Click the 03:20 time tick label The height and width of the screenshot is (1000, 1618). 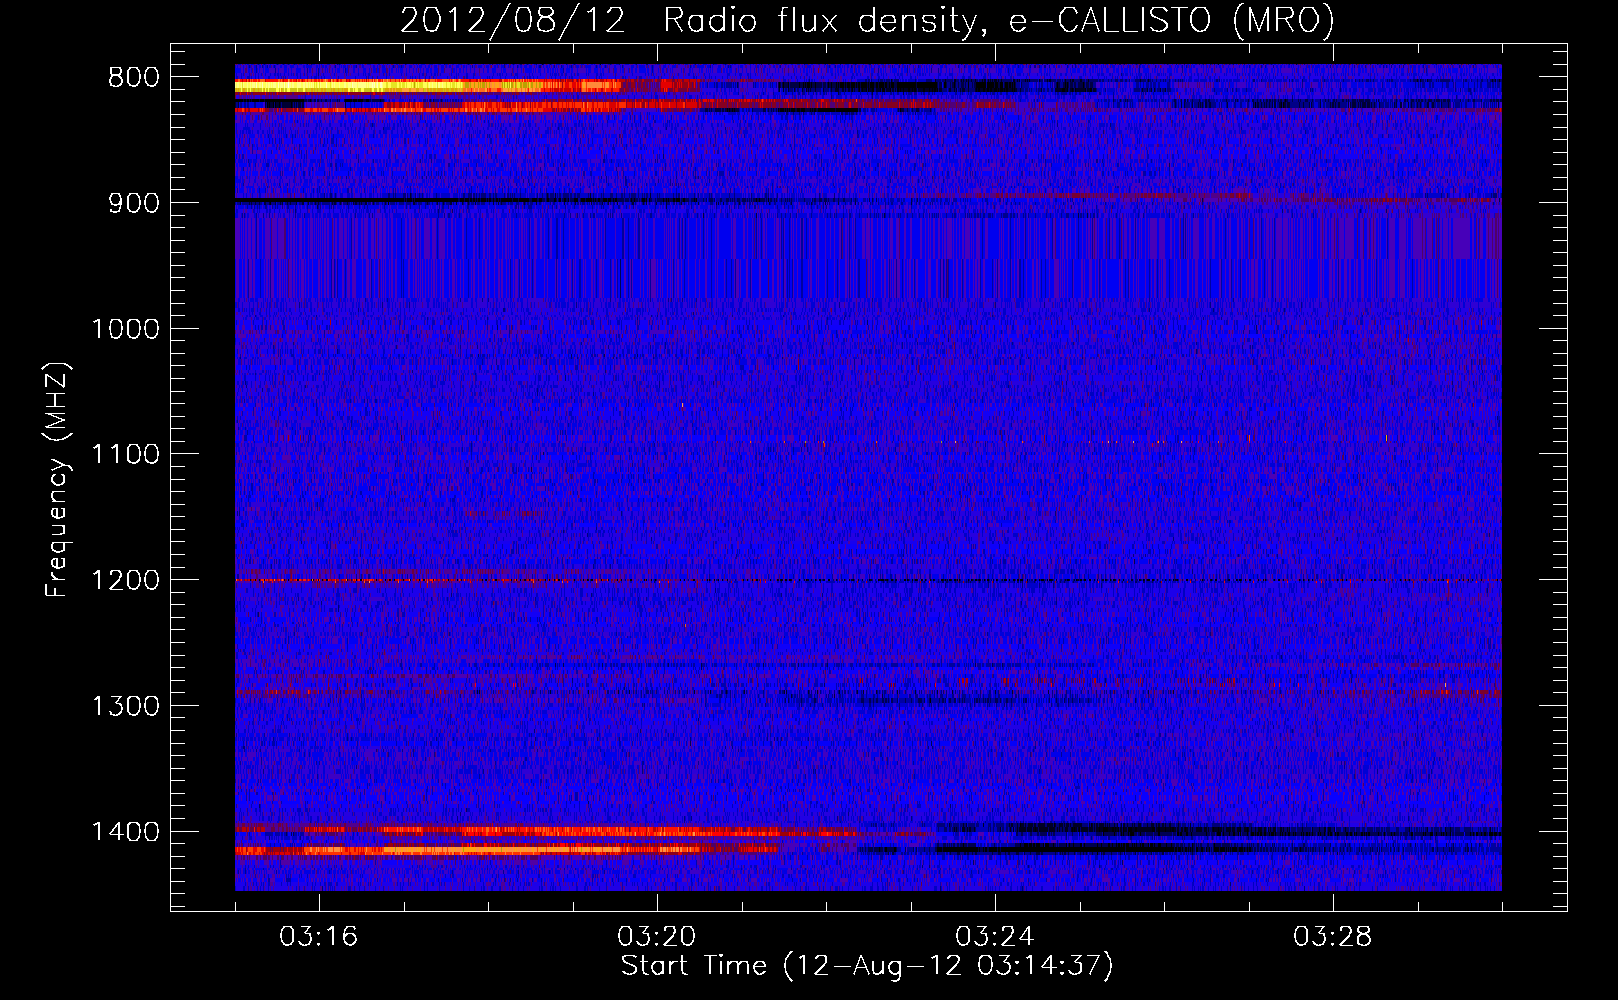[x=656, y=937]
